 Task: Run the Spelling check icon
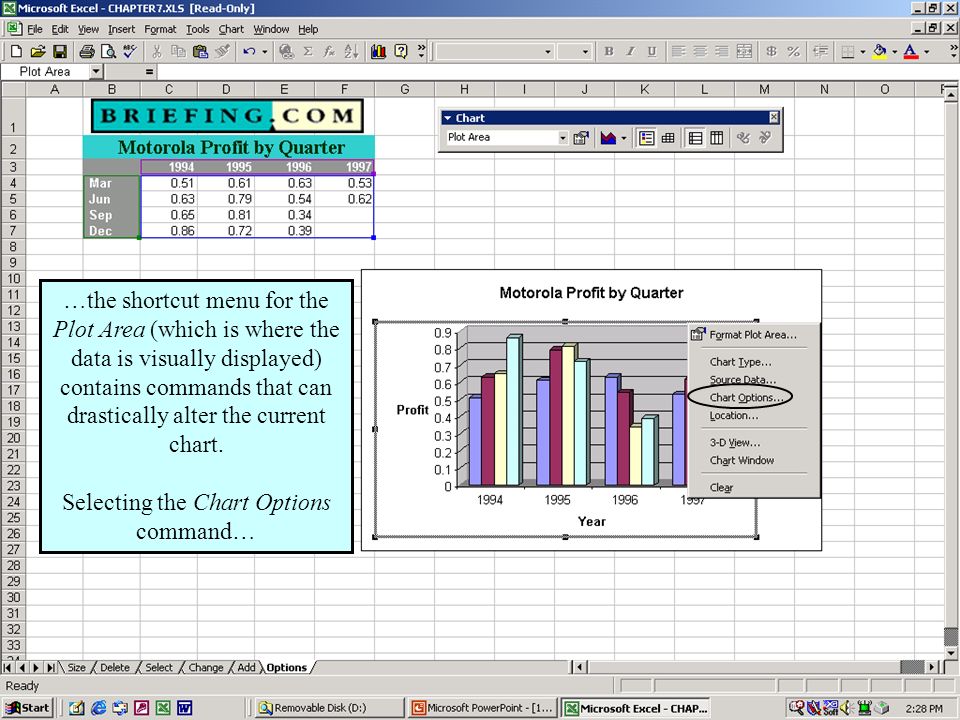point(130,51)
